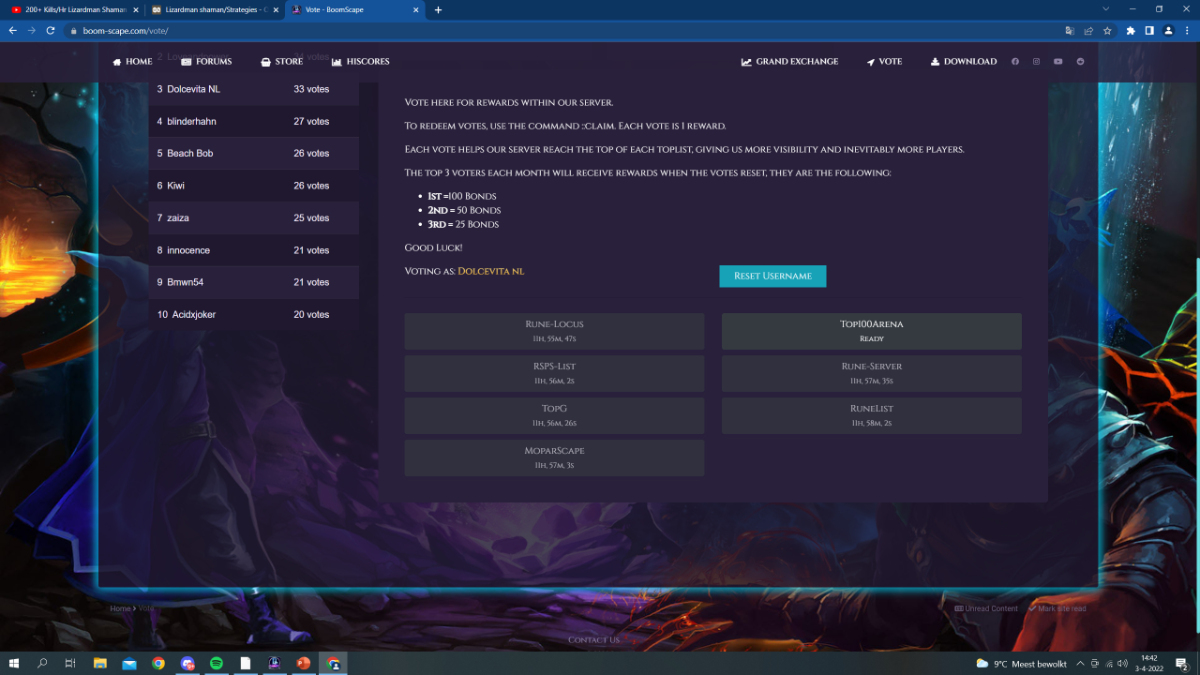Screen dimensions: 1200x675
Task: Click the zaiza leaderboard row
Action: coord(254,218)
